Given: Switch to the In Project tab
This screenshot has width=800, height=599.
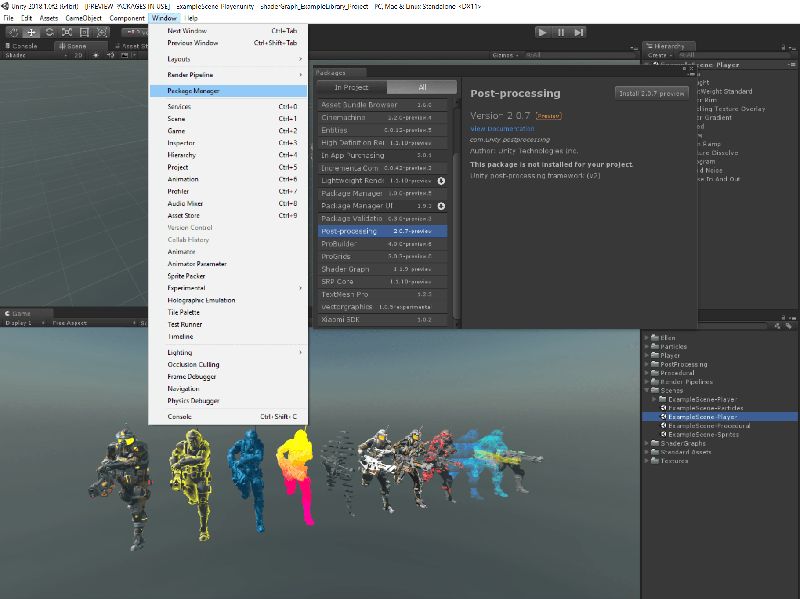Looking at the screenshot, I should (x=352, y=87).
